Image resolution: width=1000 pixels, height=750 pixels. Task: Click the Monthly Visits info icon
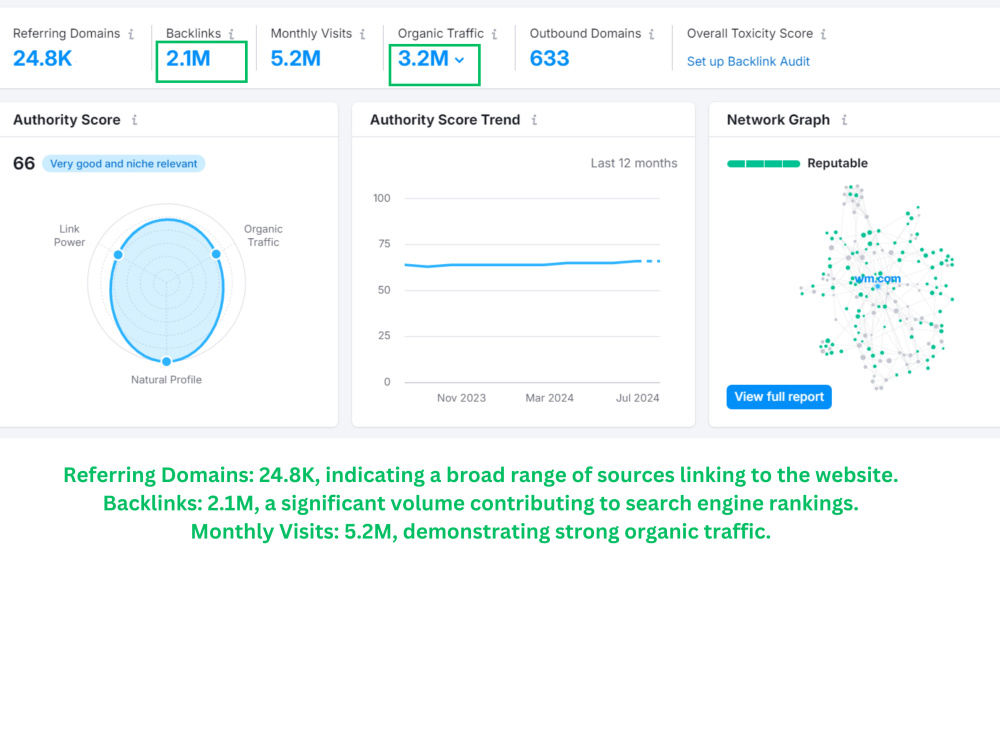362,34
